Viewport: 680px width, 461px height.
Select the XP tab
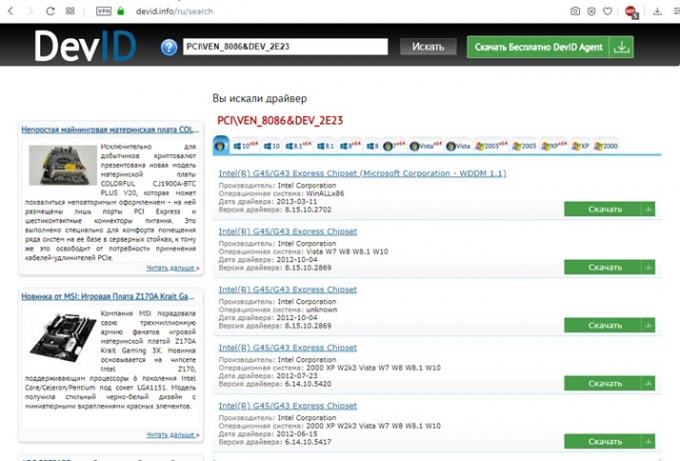(x=580, y=146)
